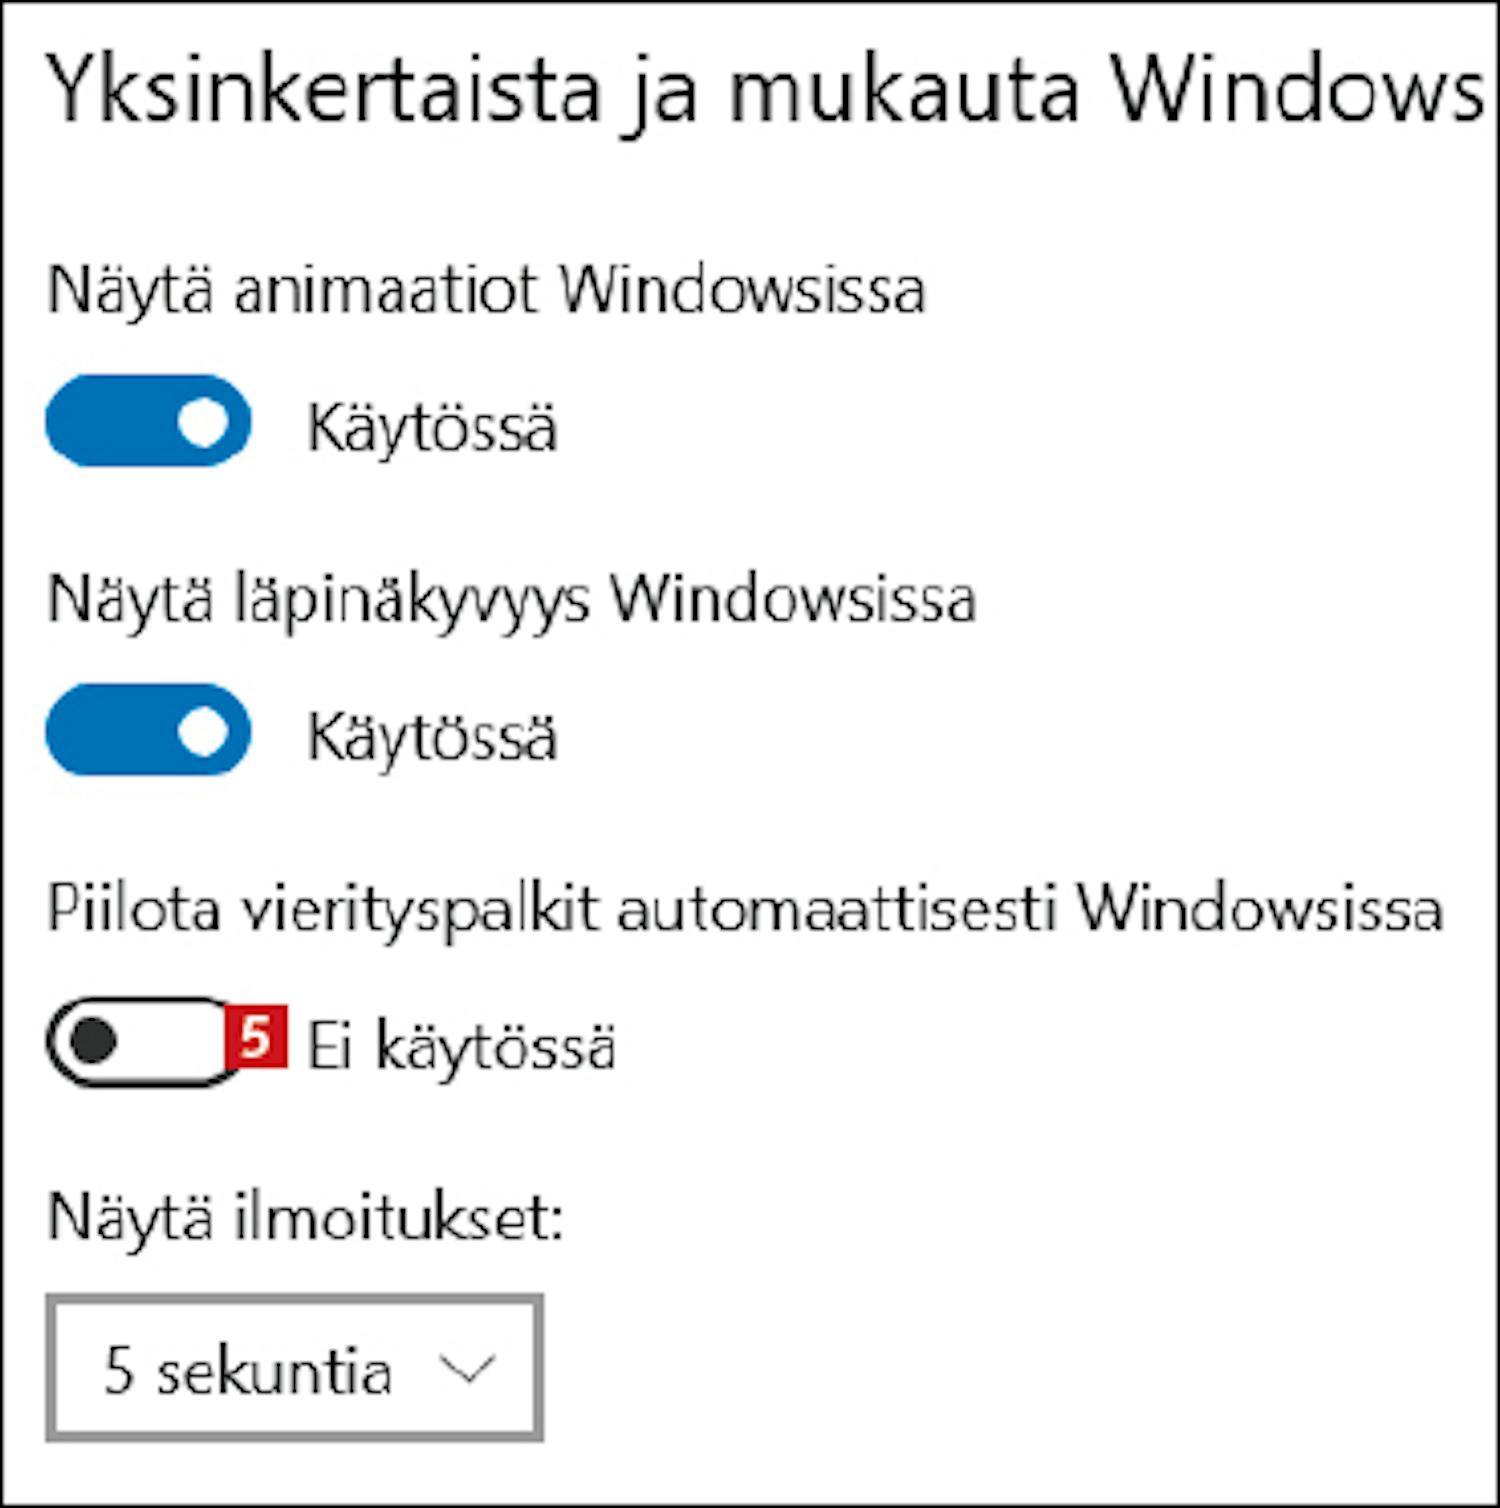
Task: Click the Näytä animaatiot Windowsissa label
Action: tap(486, 291)
